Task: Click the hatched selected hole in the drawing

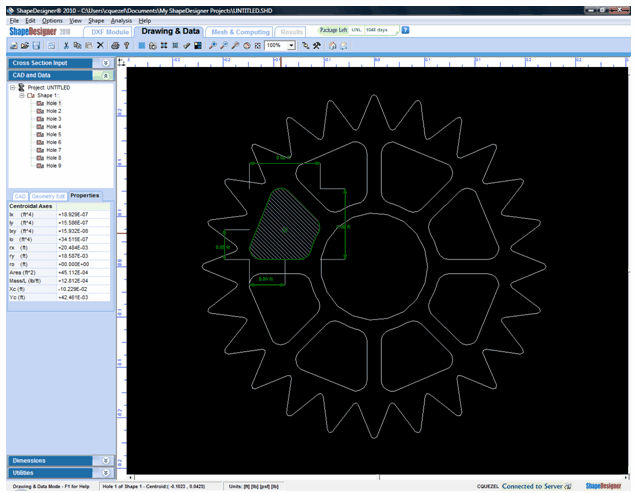Action: (x=284, y=225)
